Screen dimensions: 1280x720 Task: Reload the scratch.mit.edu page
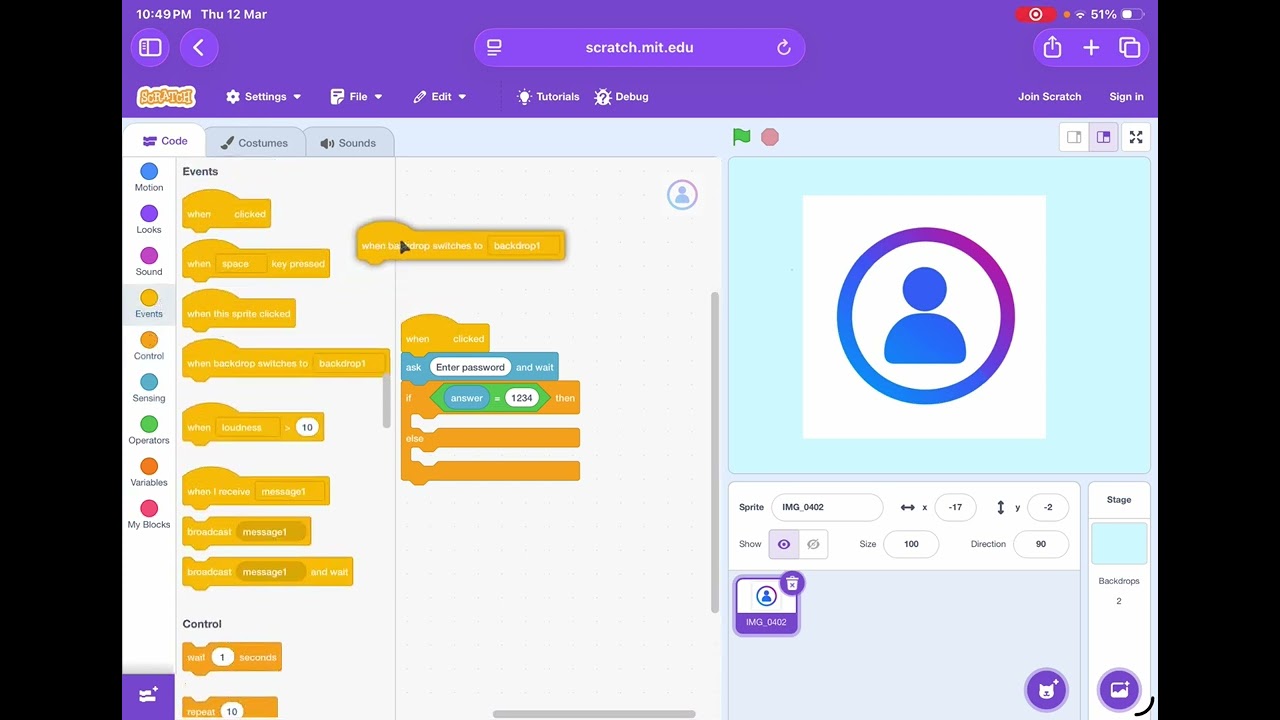coord(784,48)
